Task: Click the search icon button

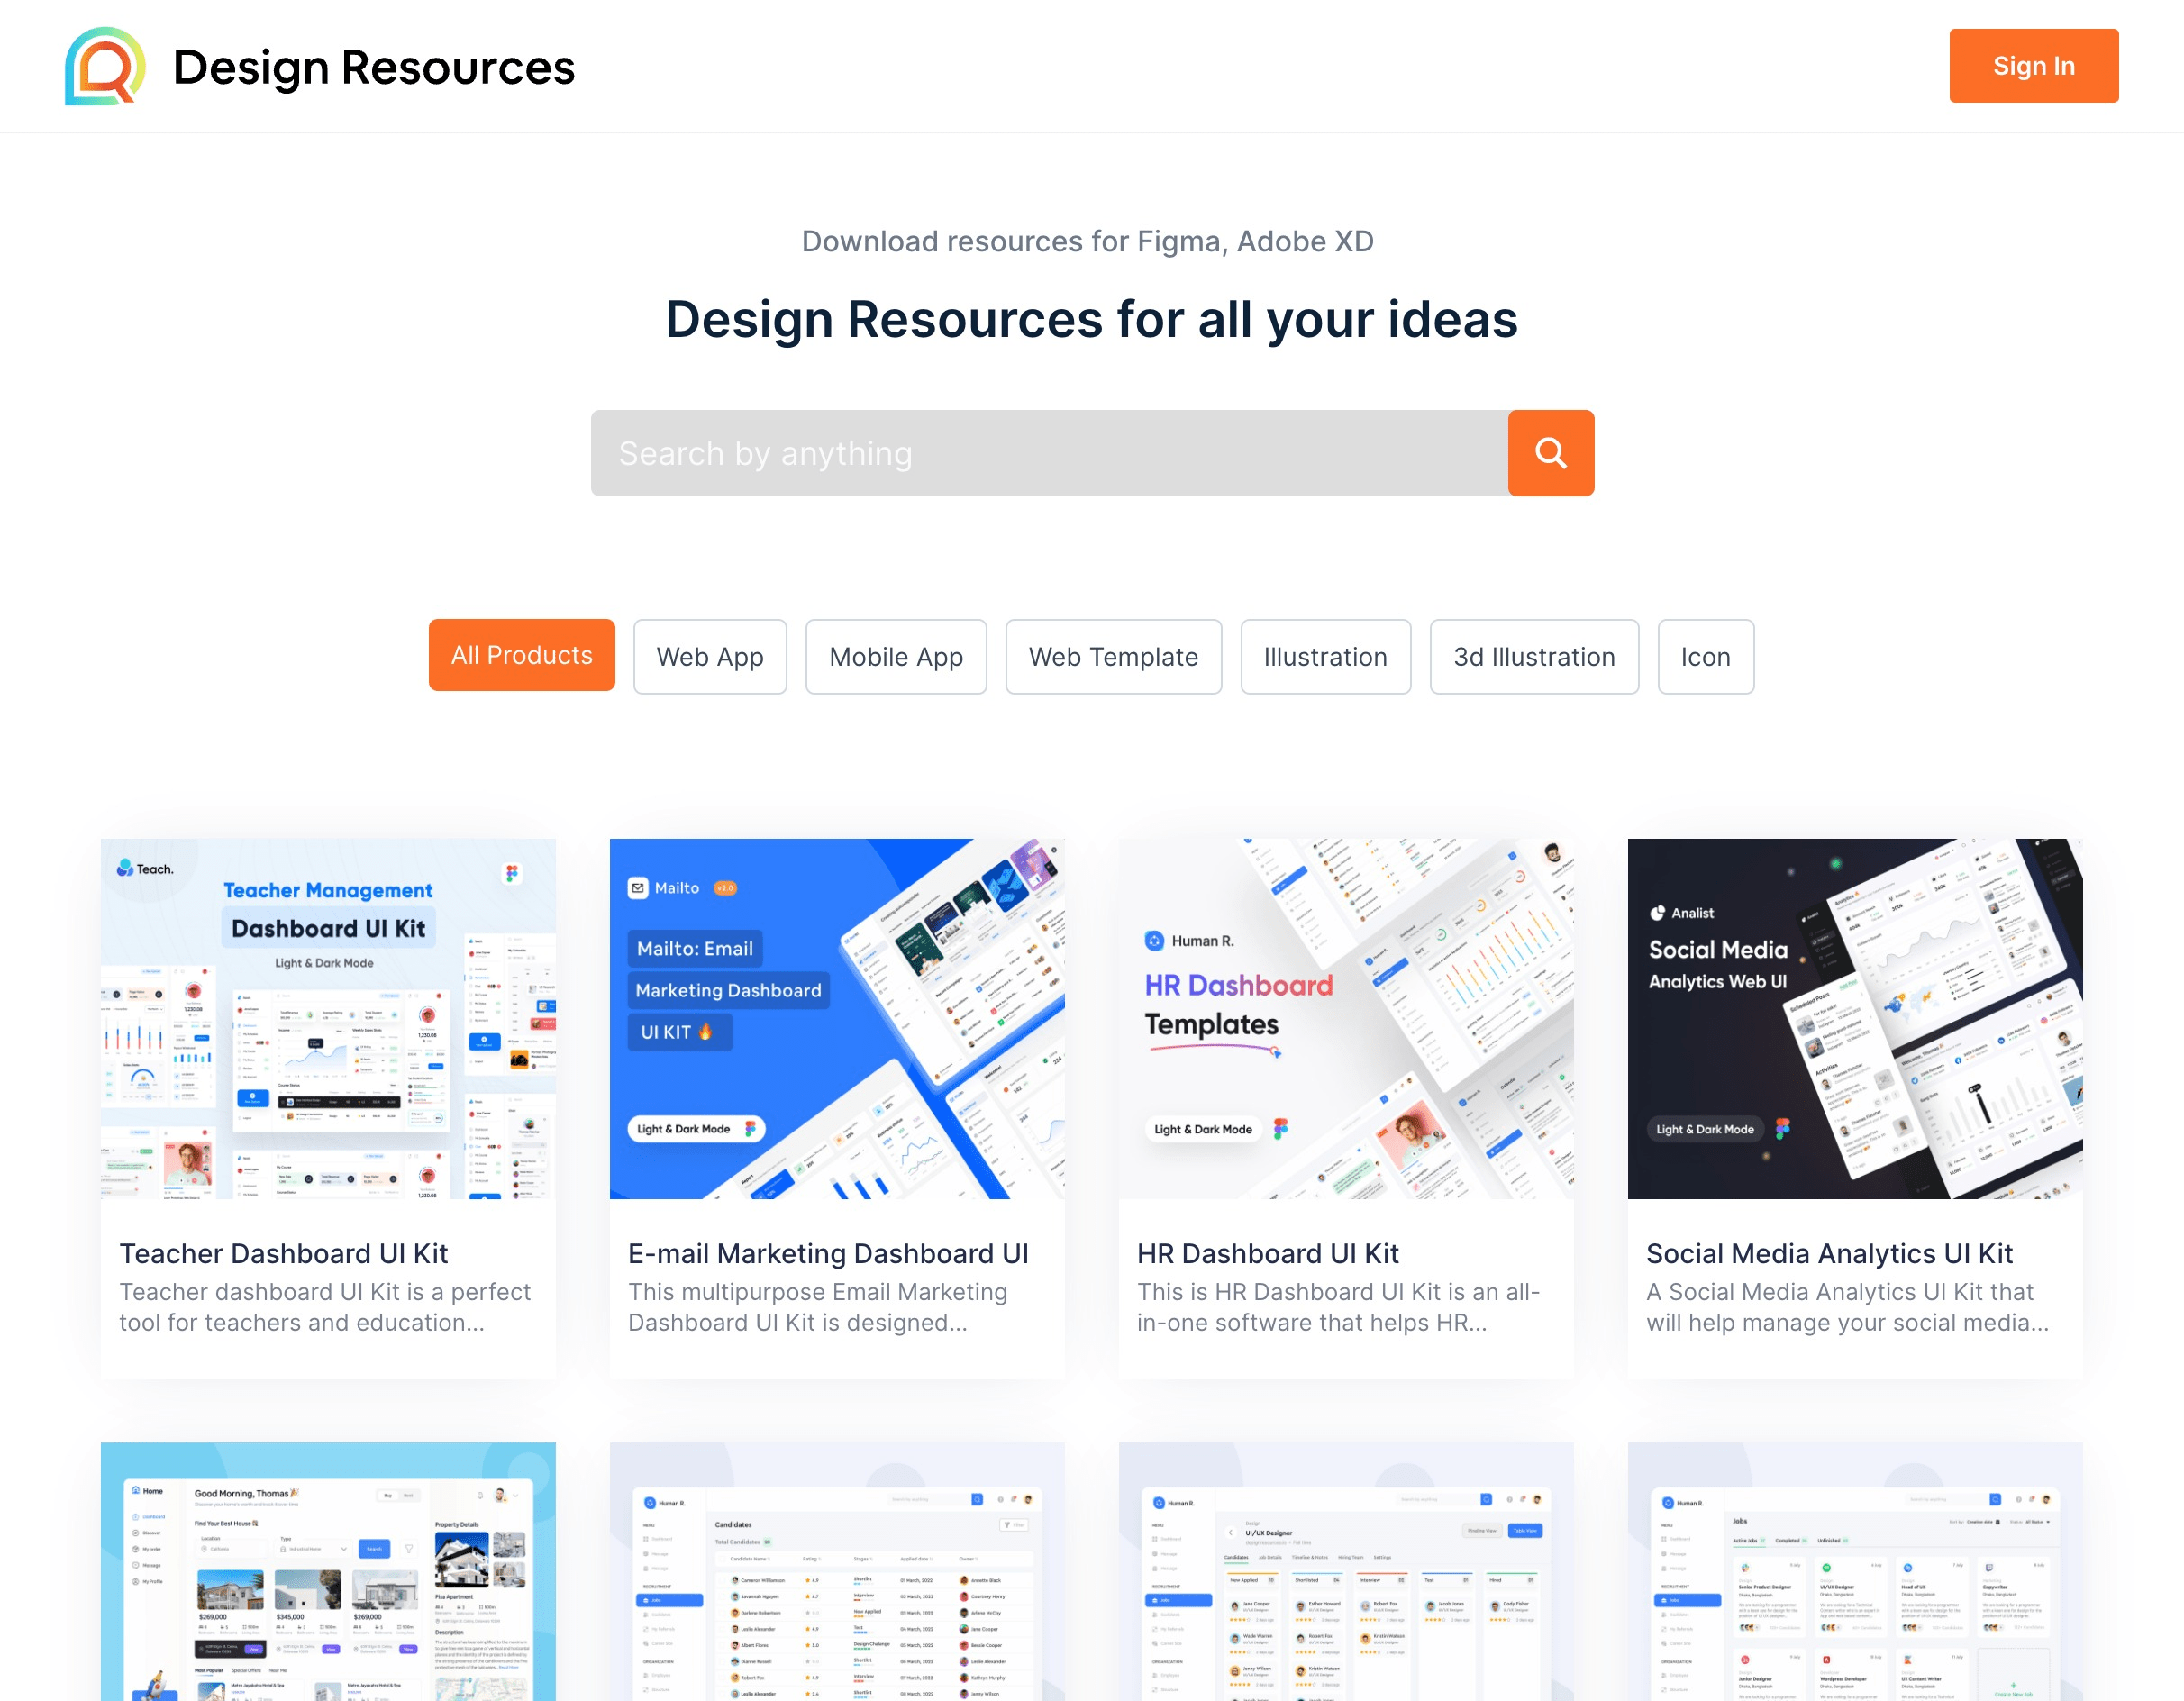Action: [x=1552, y=453]
